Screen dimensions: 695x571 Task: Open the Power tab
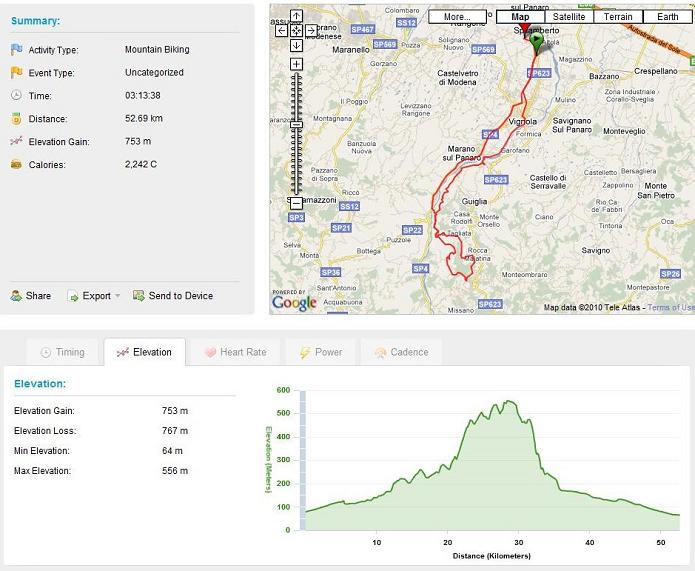pos(320,352)
